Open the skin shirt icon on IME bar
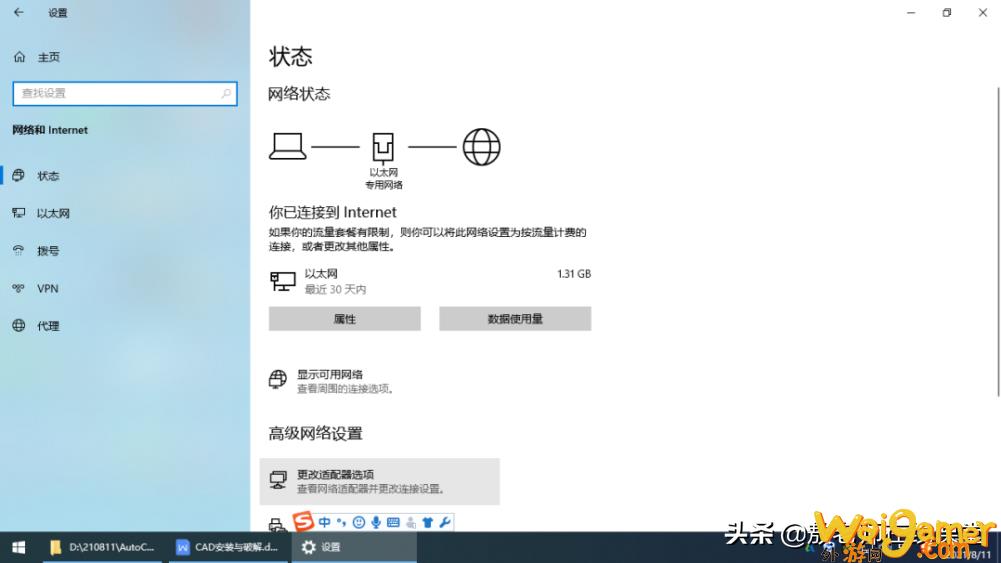 point(428,522)
